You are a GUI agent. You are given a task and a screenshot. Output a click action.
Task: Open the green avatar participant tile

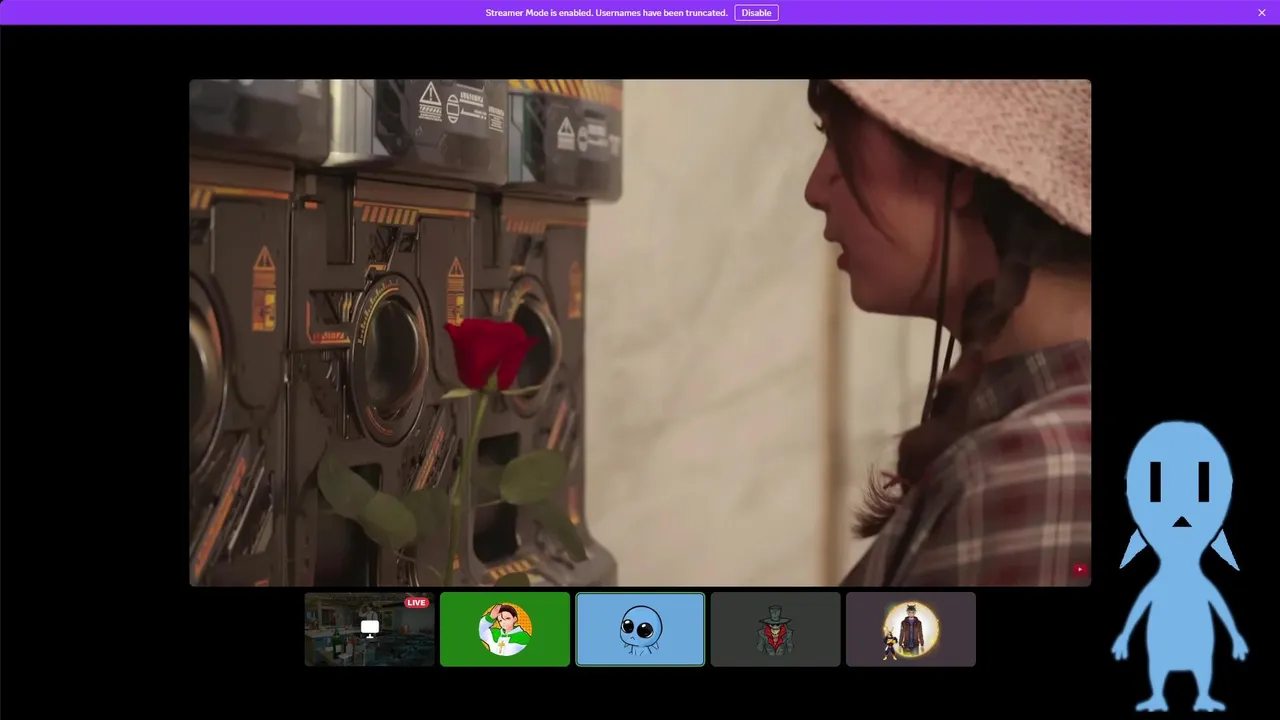[x=505, y=629]
